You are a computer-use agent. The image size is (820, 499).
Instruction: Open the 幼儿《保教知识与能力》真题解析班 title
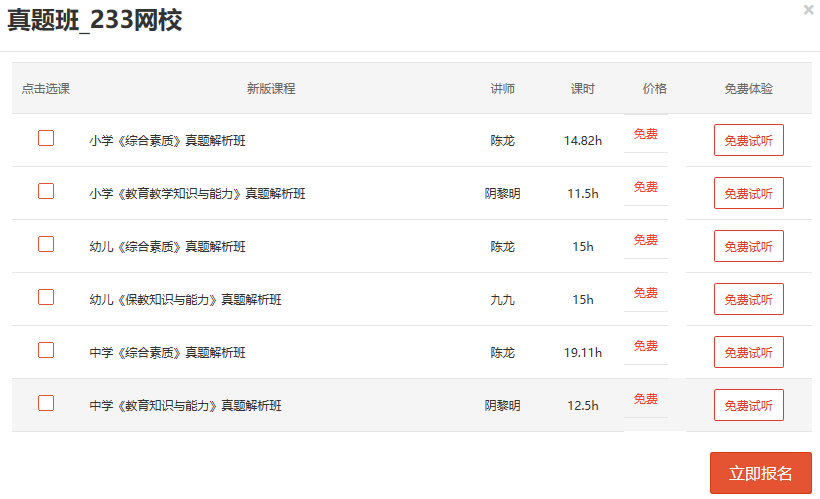click(185, 299)
